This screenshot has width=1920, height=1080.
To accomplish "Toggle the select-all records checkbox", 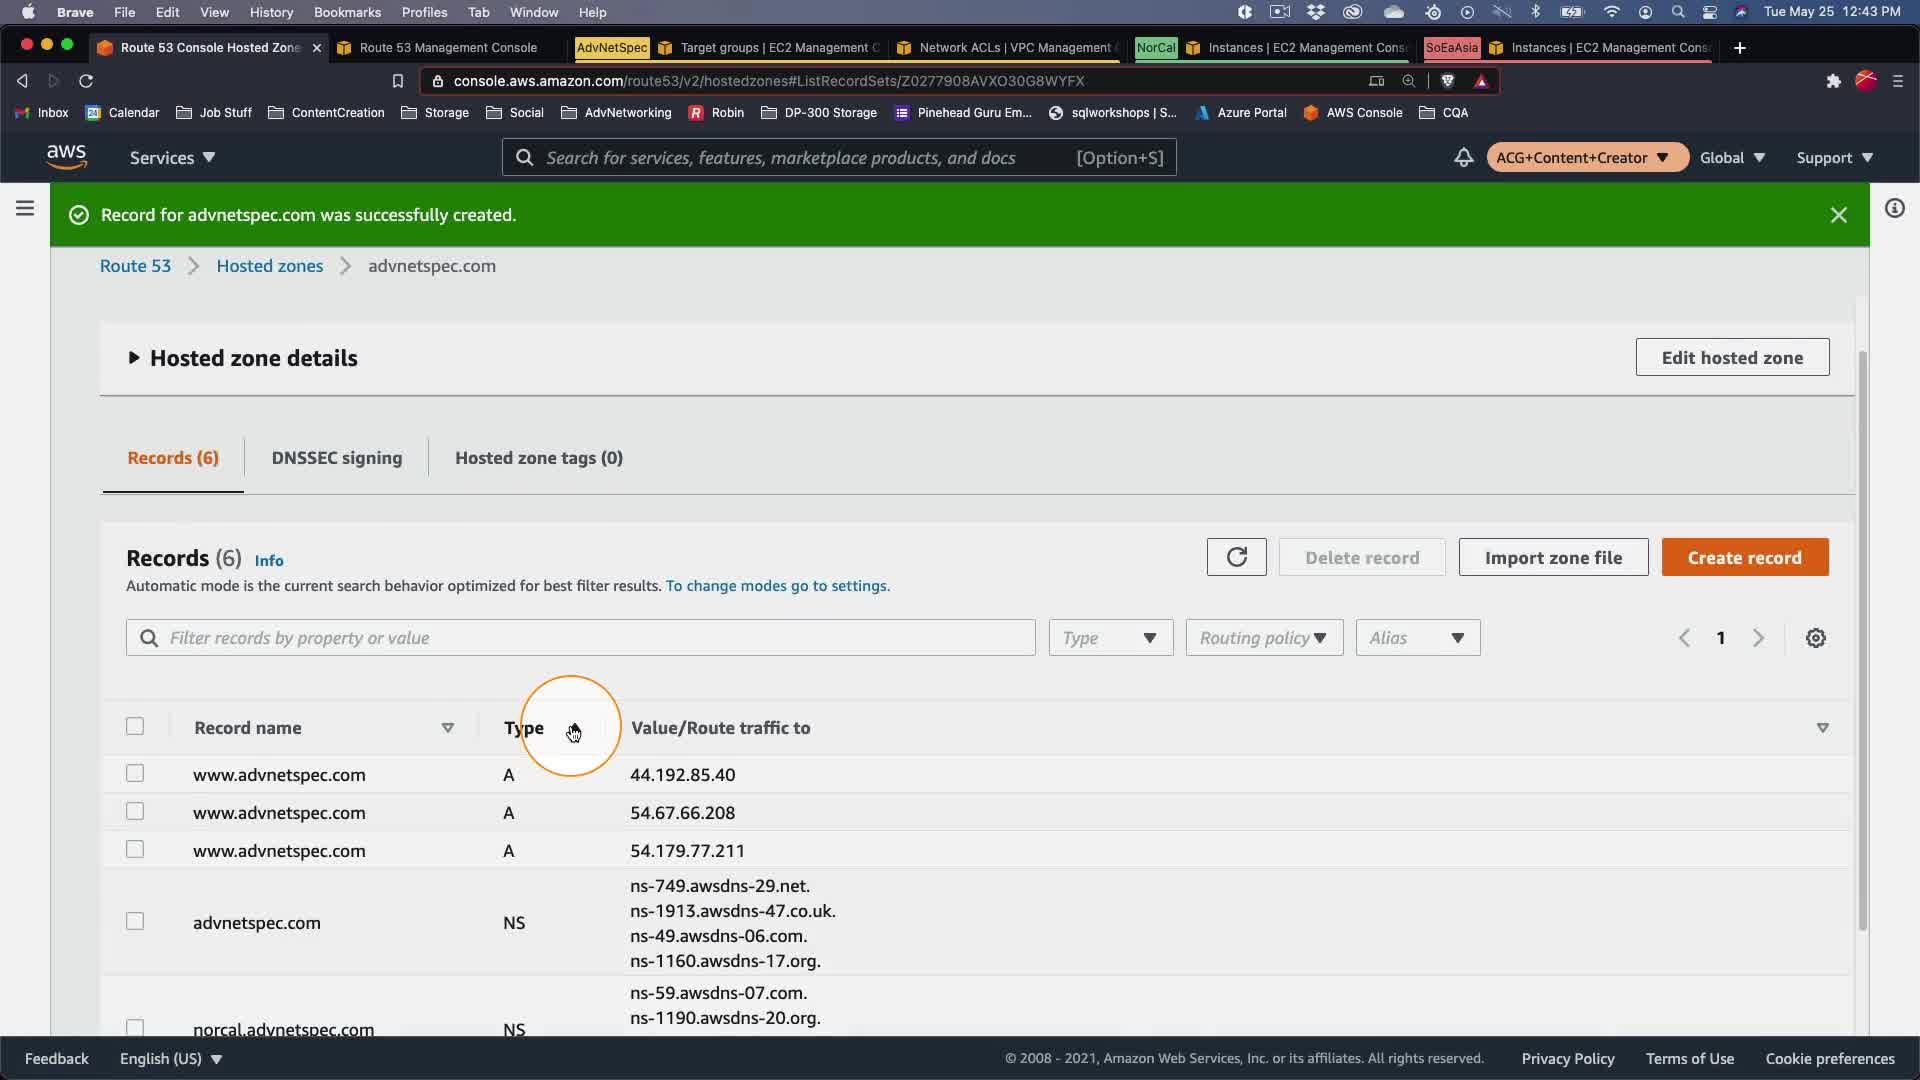I will (x=135, y=726).
